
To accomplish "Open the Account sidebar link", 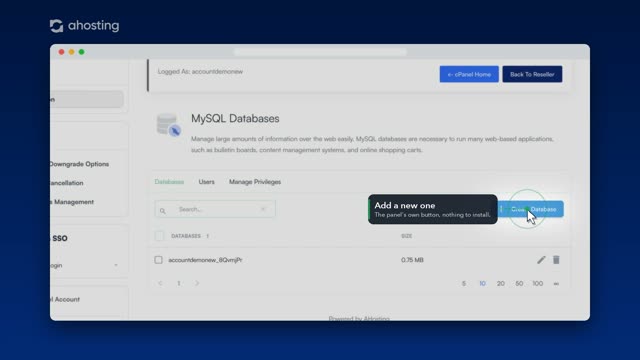I will coord(65,299).
